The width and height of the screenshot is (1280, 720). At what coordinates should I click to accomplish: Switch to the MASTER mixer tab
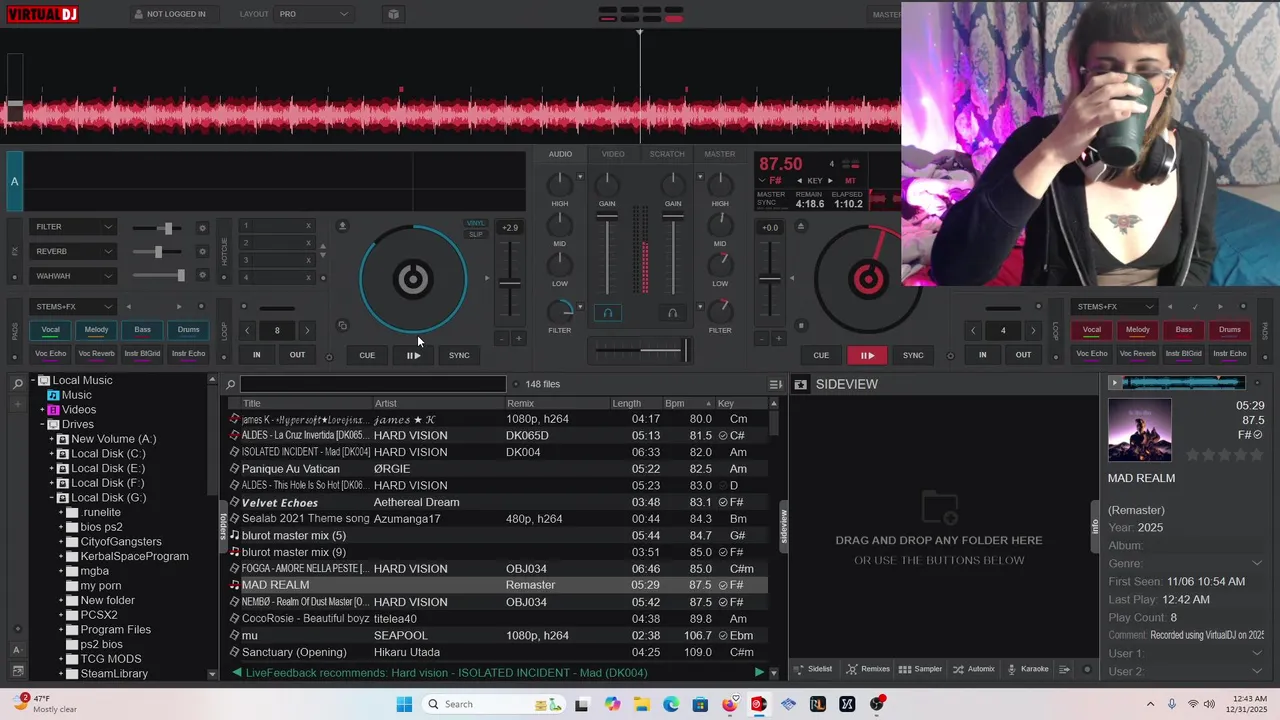click(x=719, y=154)
